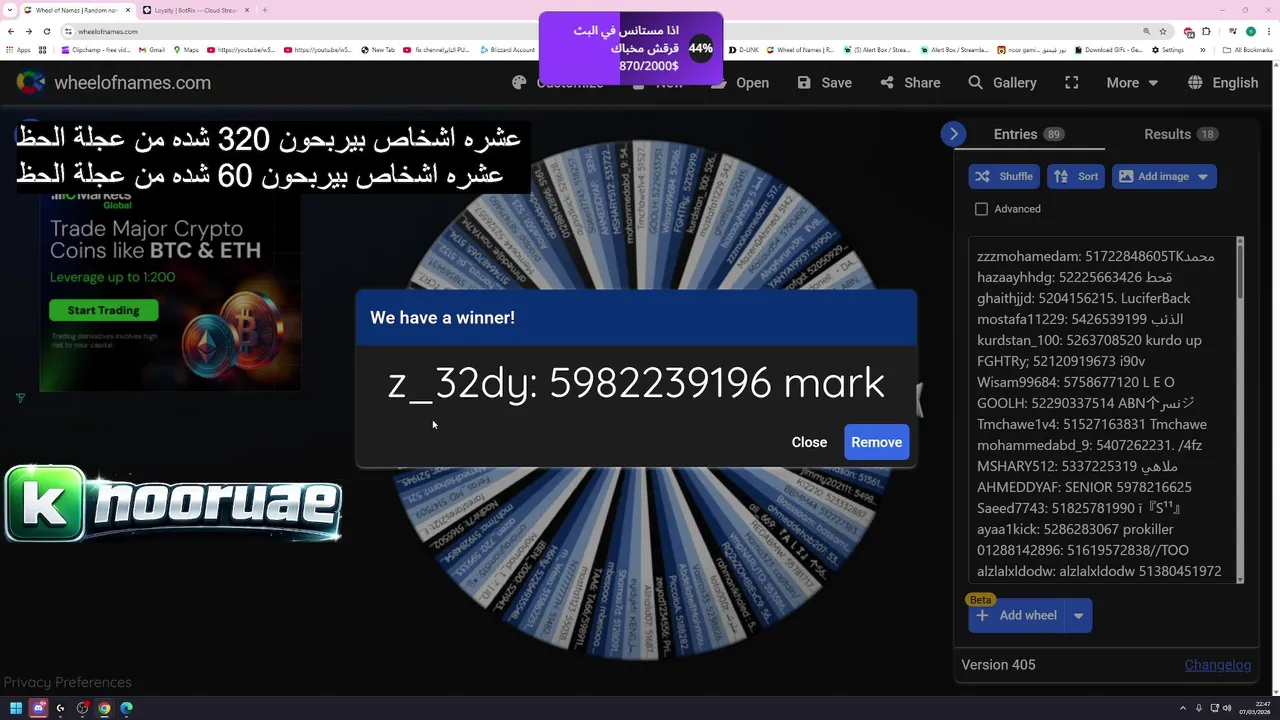
Task: Open a new browser tab
Action: pyautogui.click(x=264, y=10)
